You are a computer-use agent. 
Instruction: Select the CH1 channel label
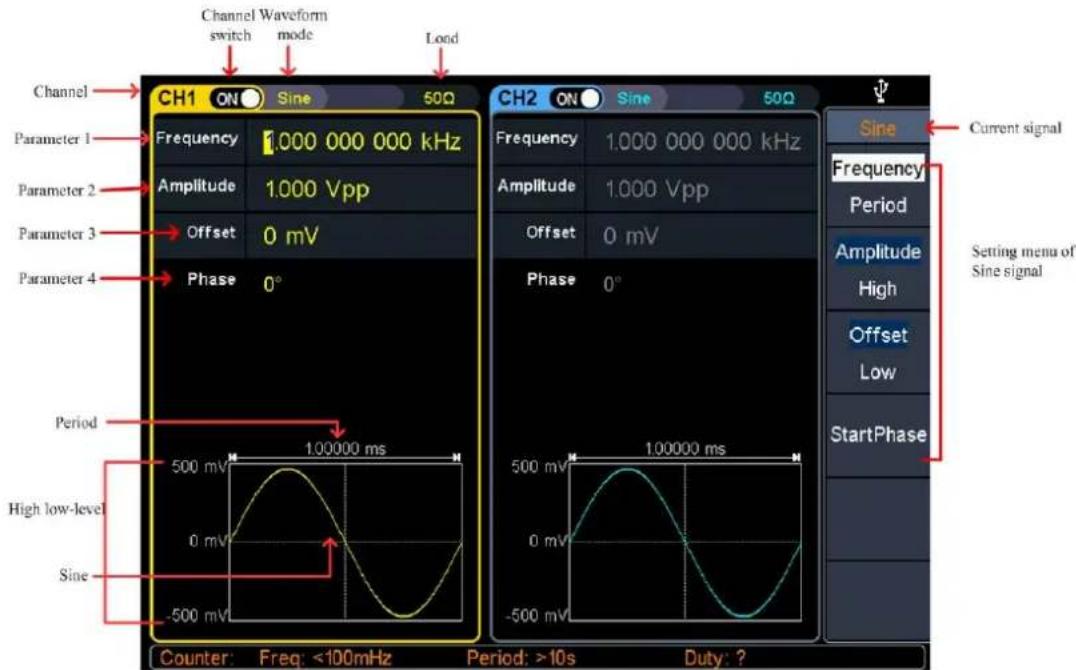coord(177,99)
